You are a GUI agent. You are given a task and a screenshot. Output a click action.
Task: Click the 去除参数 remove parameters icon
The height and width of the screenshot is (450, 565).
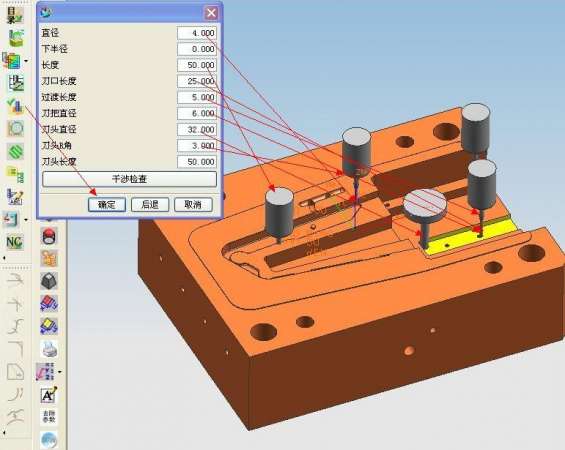(49, 417)
